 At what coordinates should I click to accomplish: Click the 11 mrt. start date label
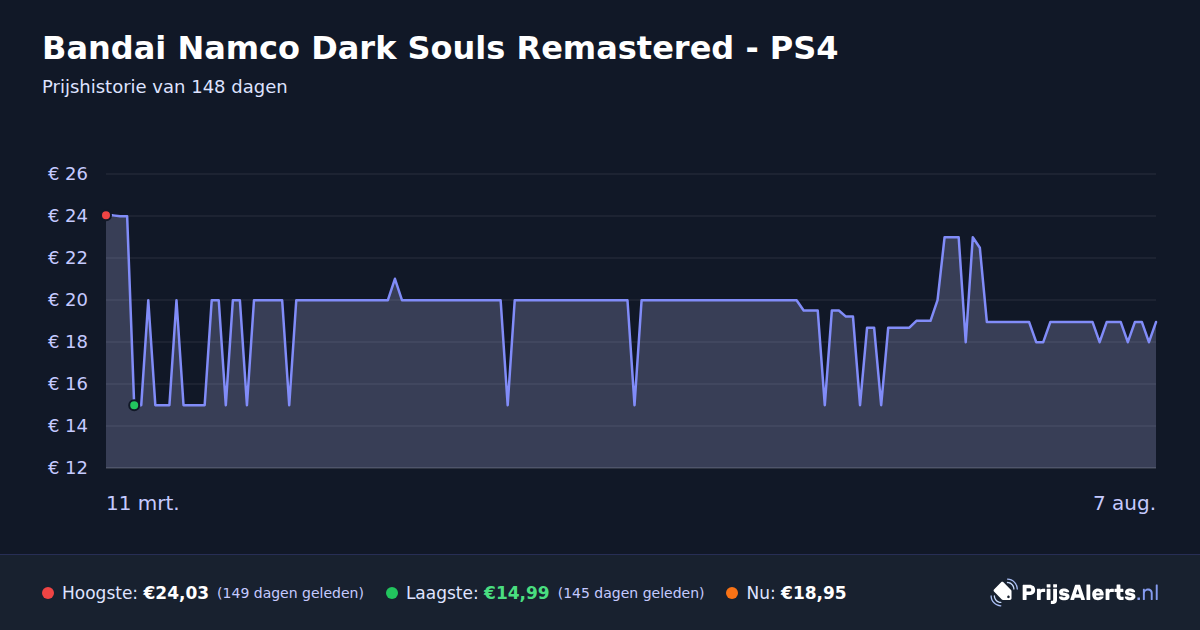(x=143, y=504)
